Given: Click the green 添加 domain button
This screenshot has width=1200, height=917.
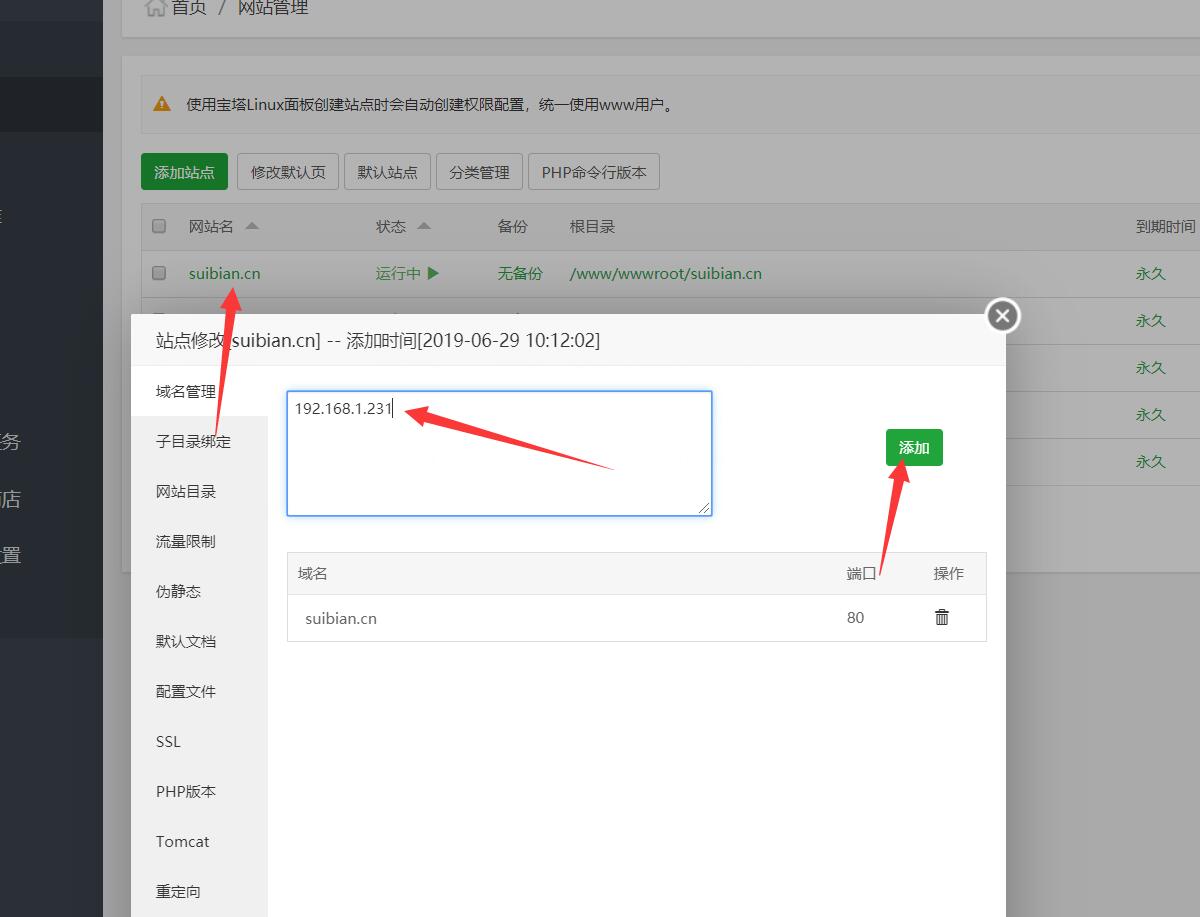Looking at the screenshot, I should 914,448.
